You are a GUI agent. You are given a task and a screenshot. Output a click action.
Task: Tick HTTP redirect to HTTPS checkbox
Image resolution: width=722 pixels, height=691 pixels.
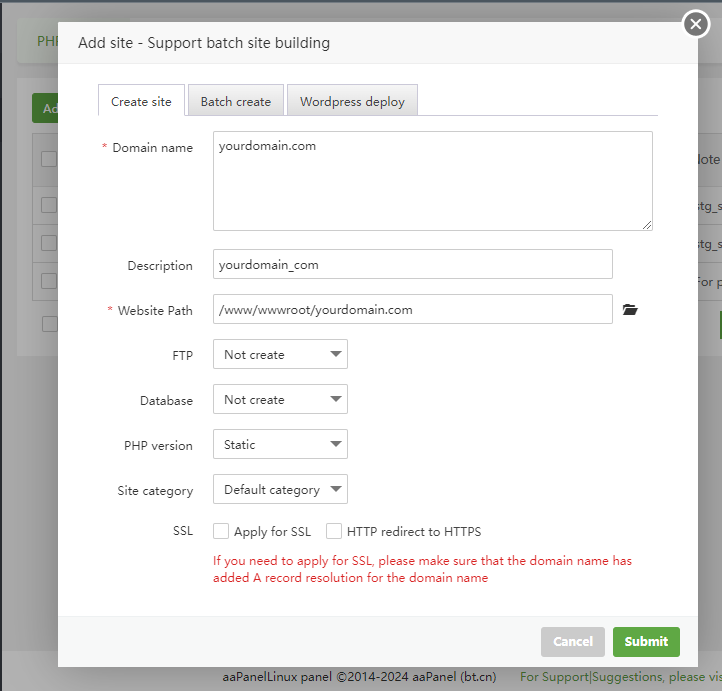[334, 532]
